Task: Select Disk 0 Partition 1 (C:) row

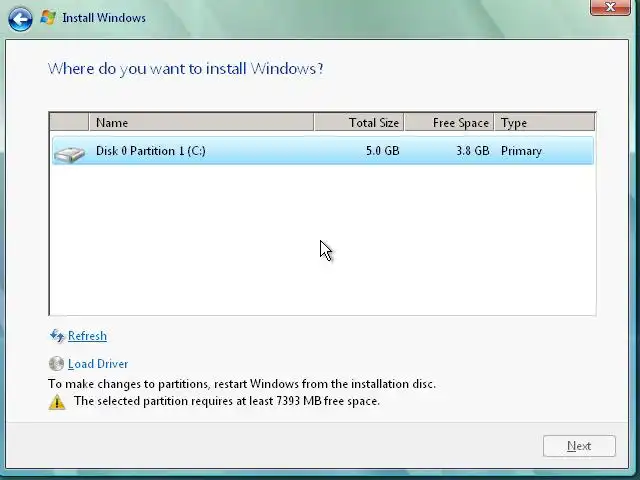Action: coord(323,151)
